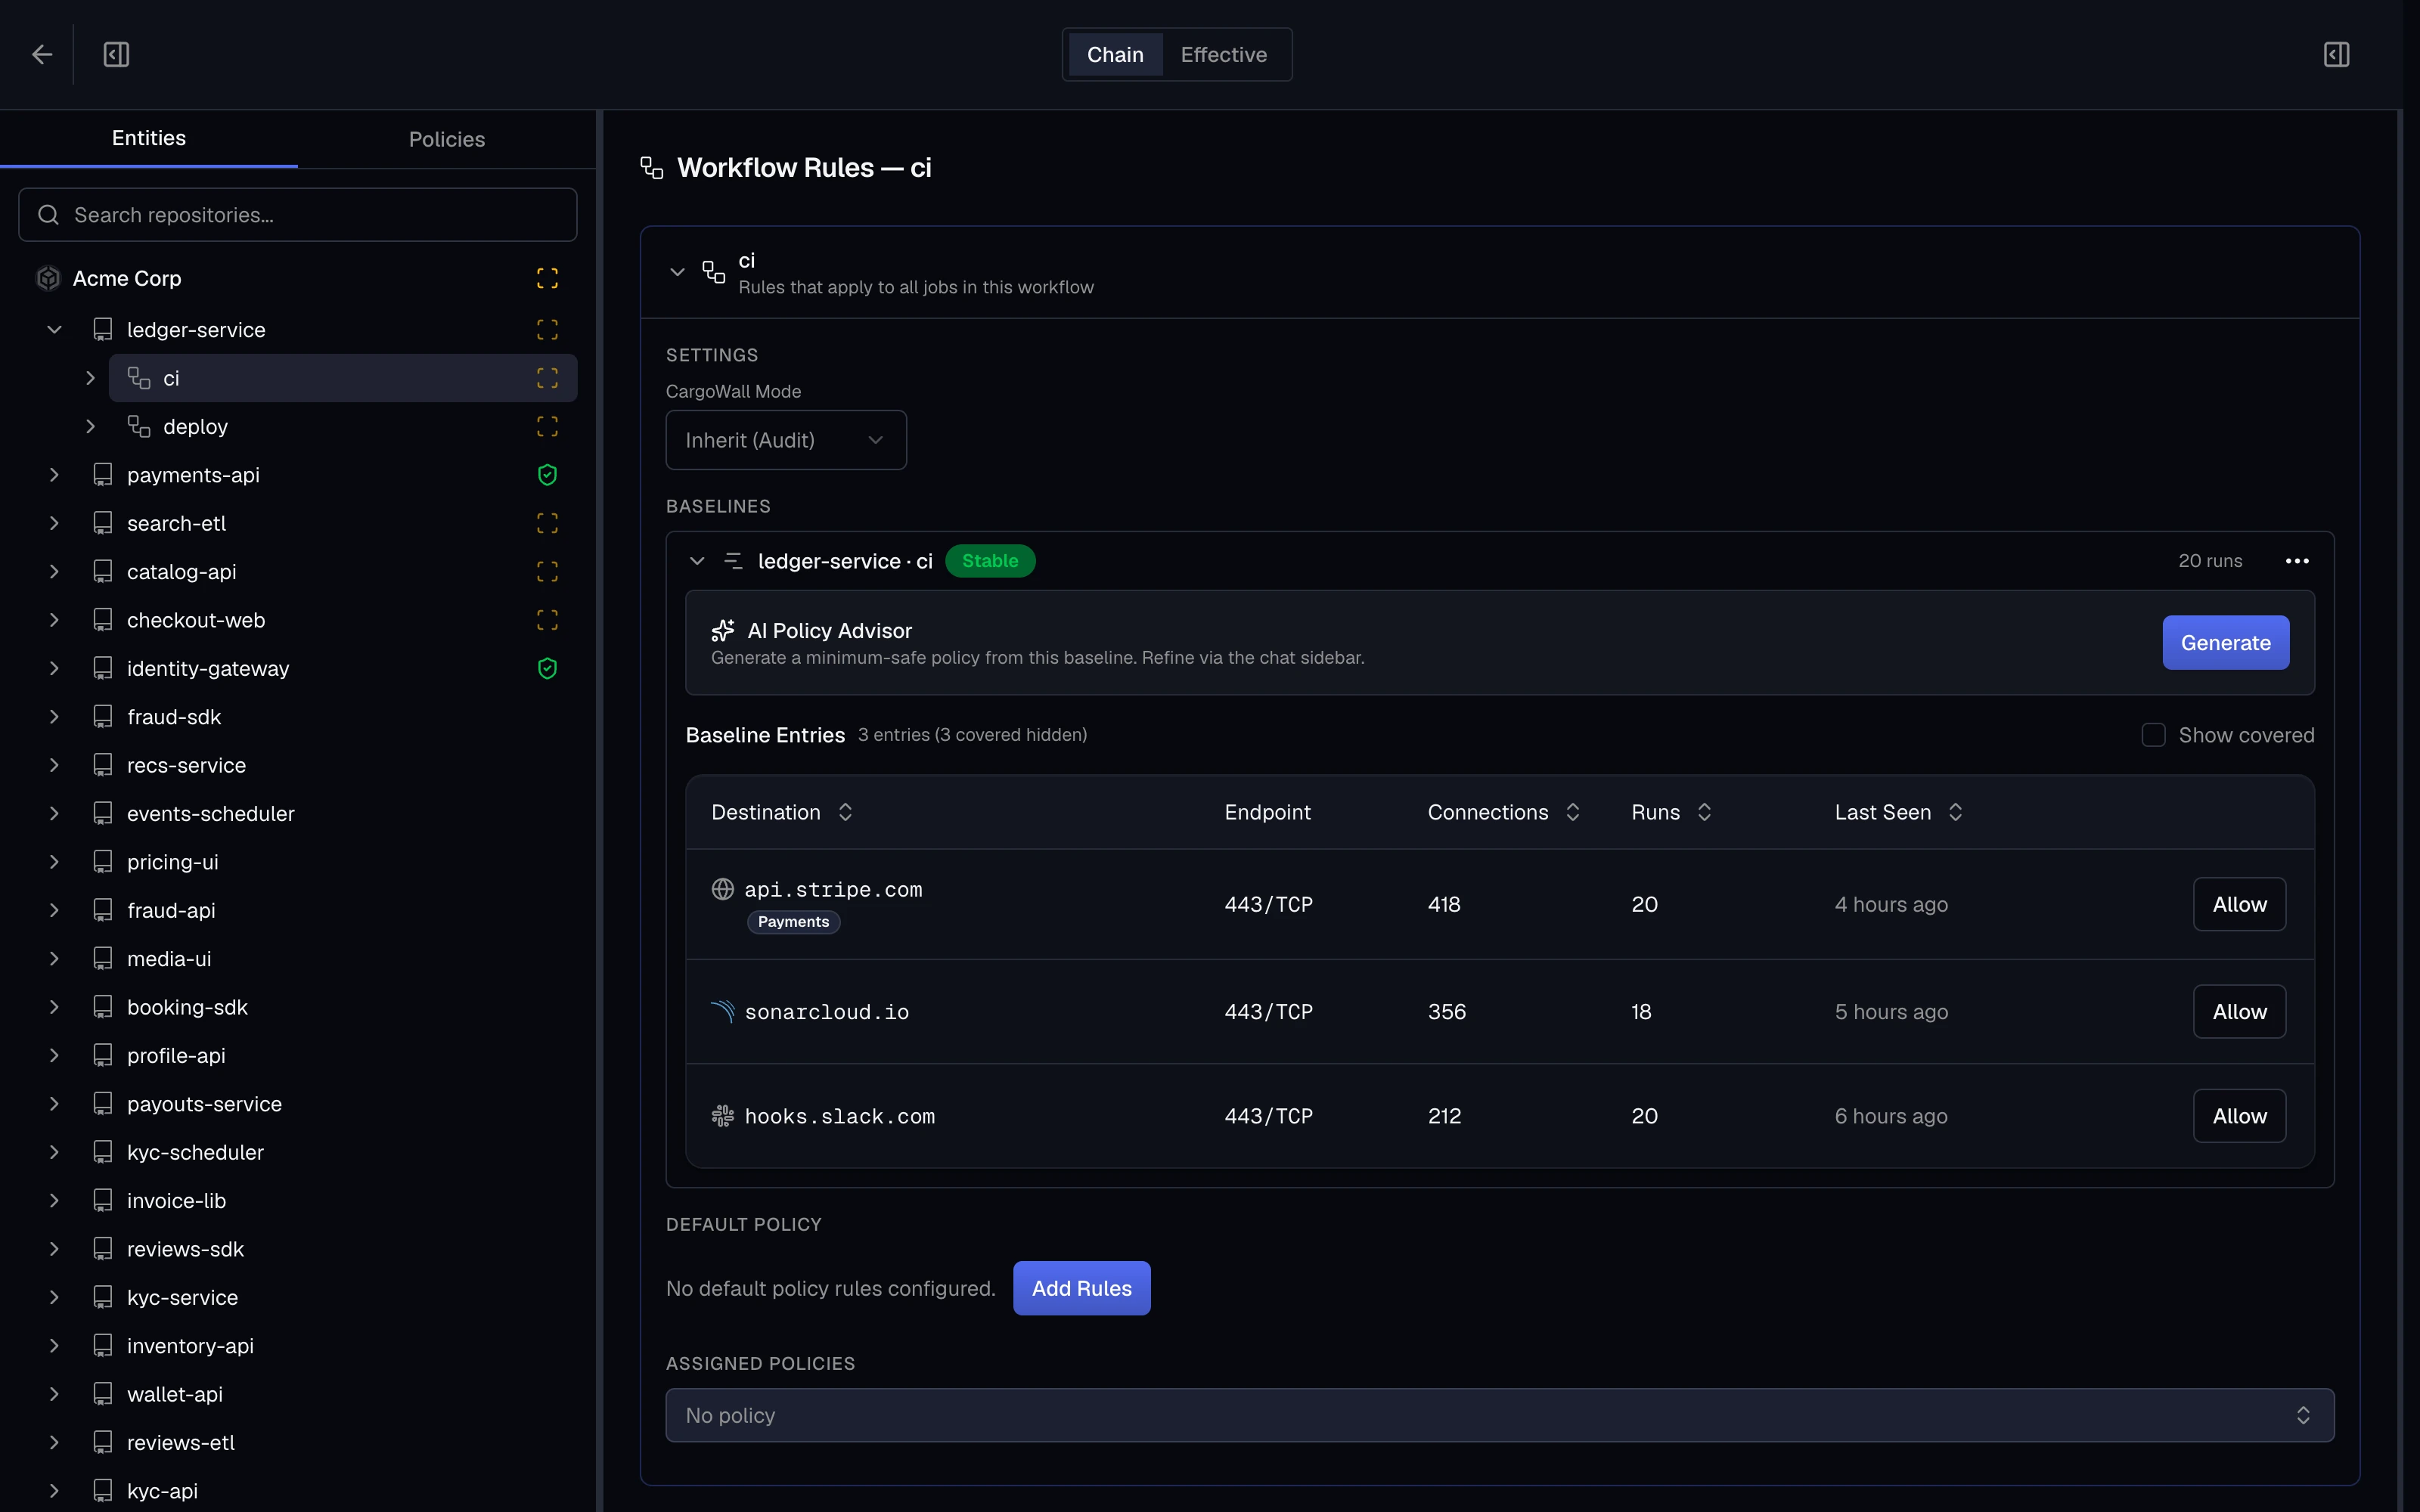
Task: Toggle the right chat sidebar panel icon
Action: coord(2336,54)
